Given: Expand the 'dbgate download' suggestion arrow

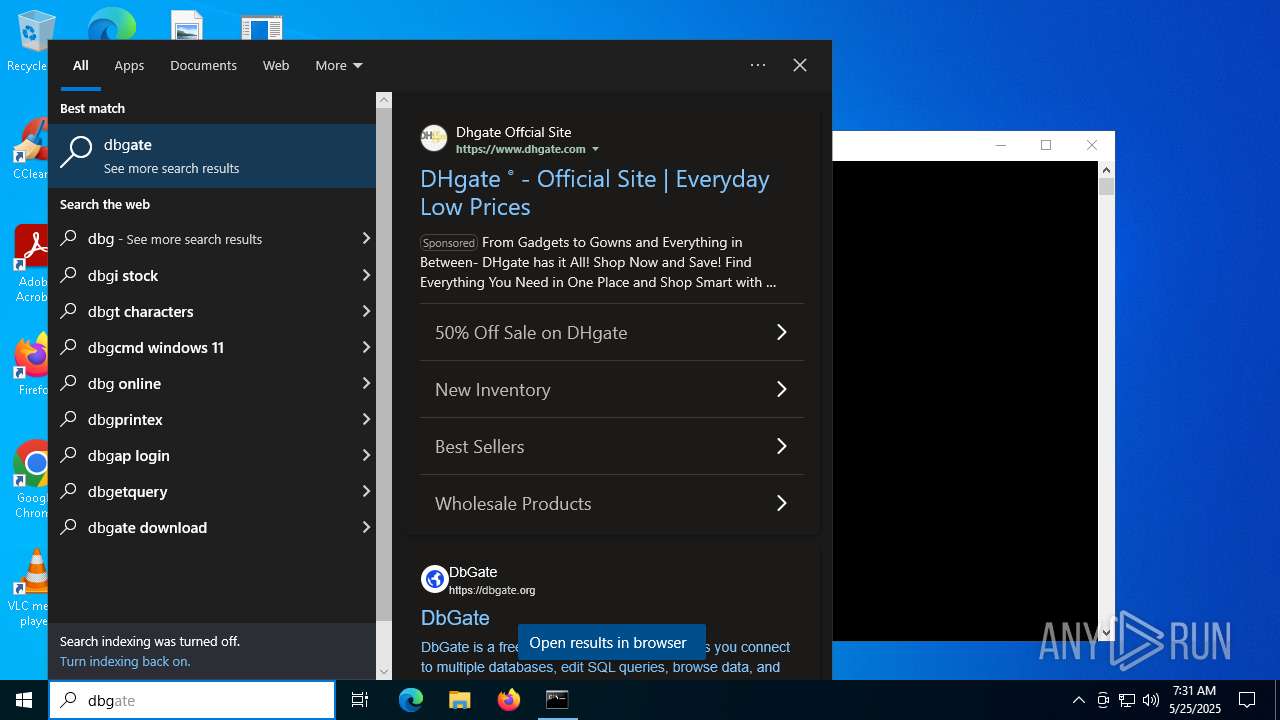Looking at the screenshot, I should [366, 527].
